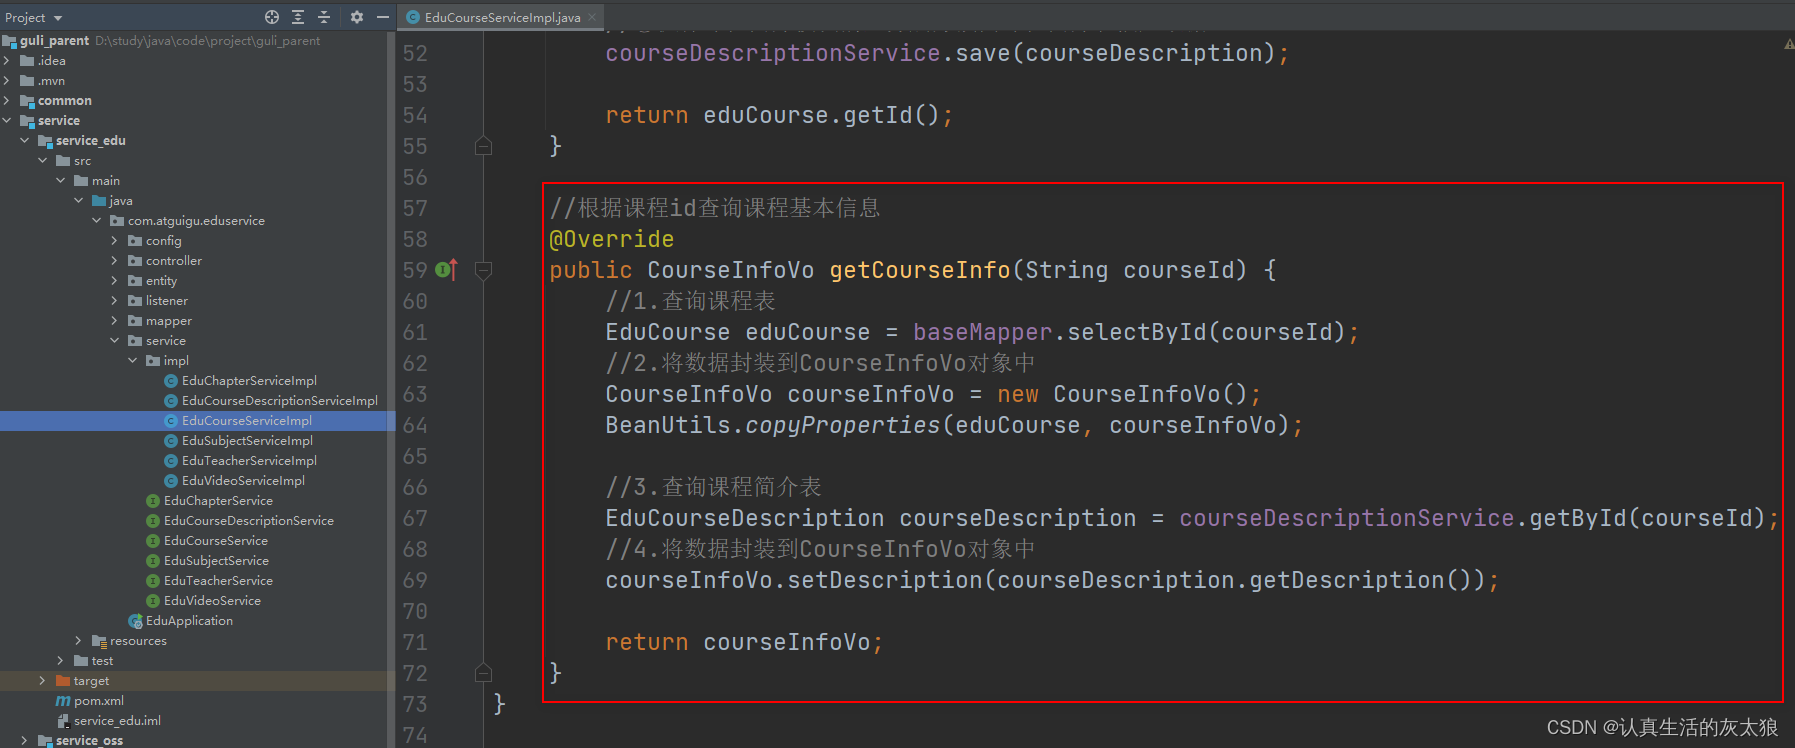Screen dimensions: 1795x748
Task: Select EduCourseServiceImpl in project tree
Action: point(247,421)
